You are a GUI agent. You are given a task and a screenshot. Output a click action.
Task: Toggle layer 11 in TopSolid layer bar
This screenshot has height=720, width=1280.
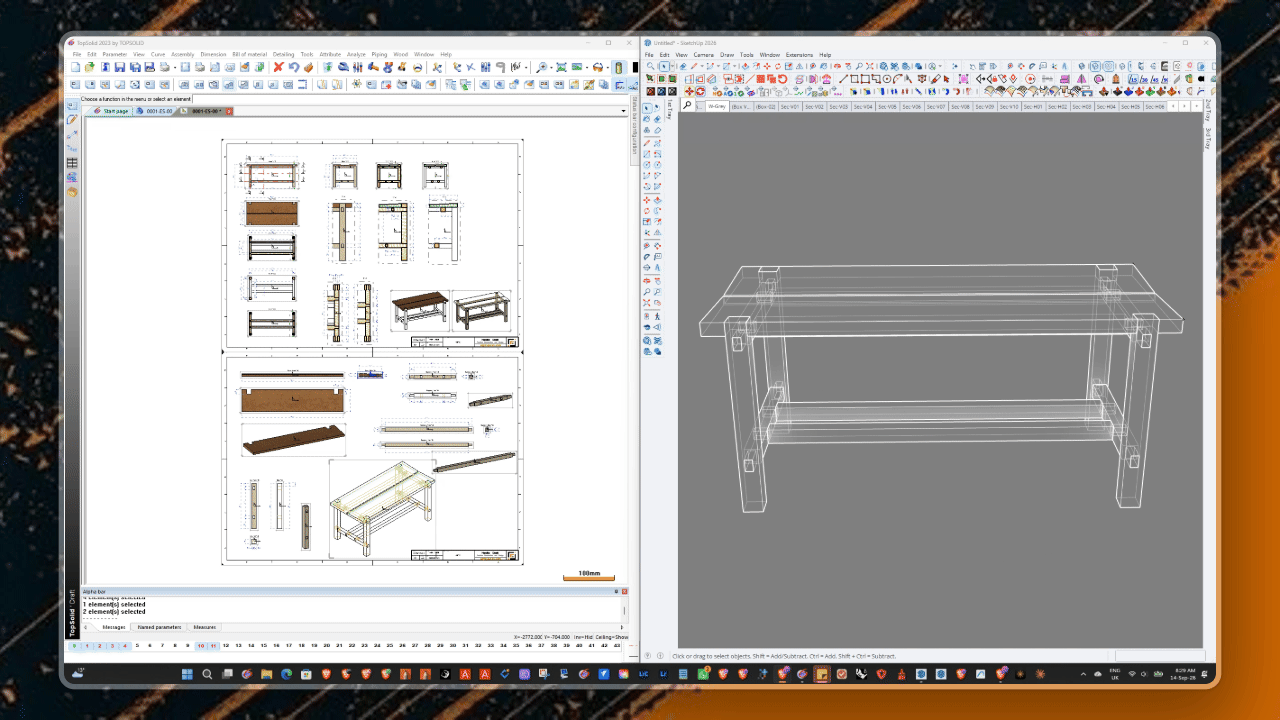(213, 646)
